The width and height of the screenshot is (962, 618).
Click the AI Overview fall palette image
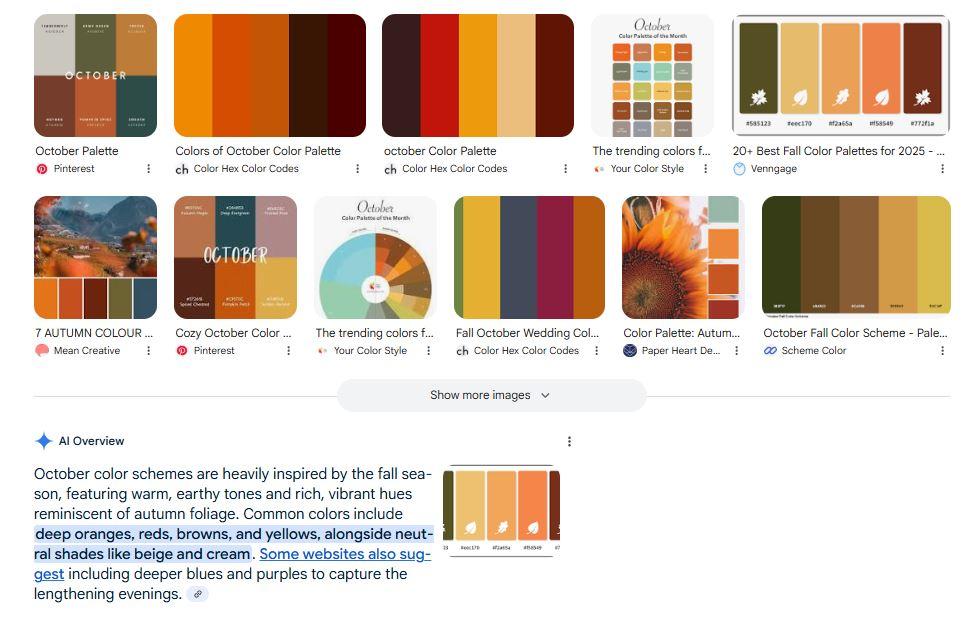pyautogui.click(x=501, y=511)
